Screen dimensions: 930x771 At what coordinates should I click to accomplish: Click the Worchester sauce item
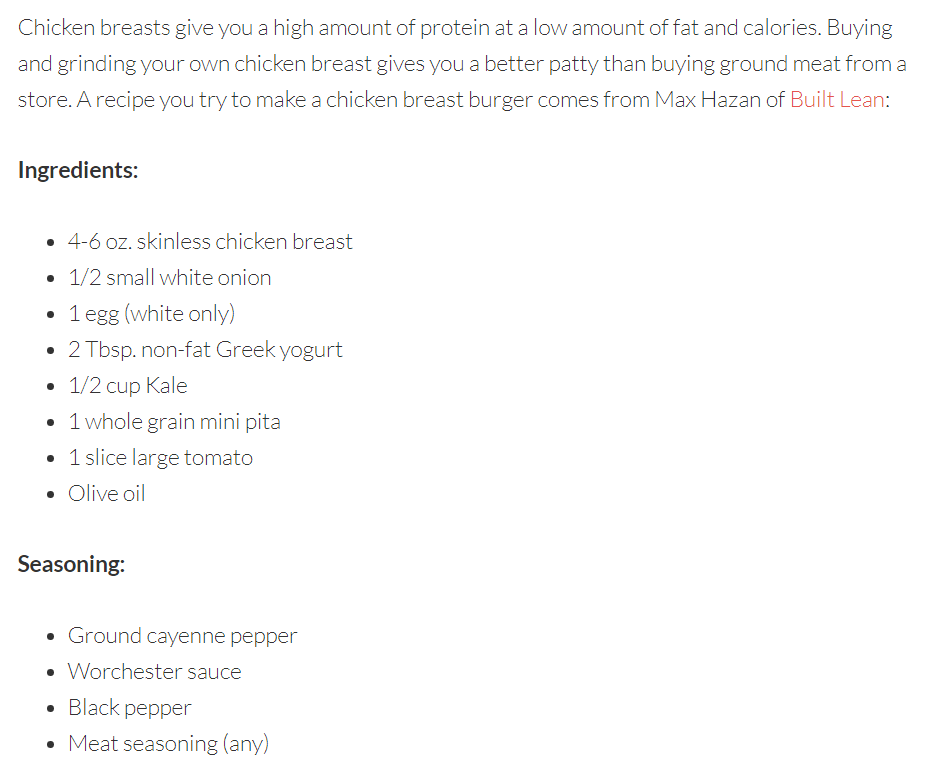click(154, 672)
